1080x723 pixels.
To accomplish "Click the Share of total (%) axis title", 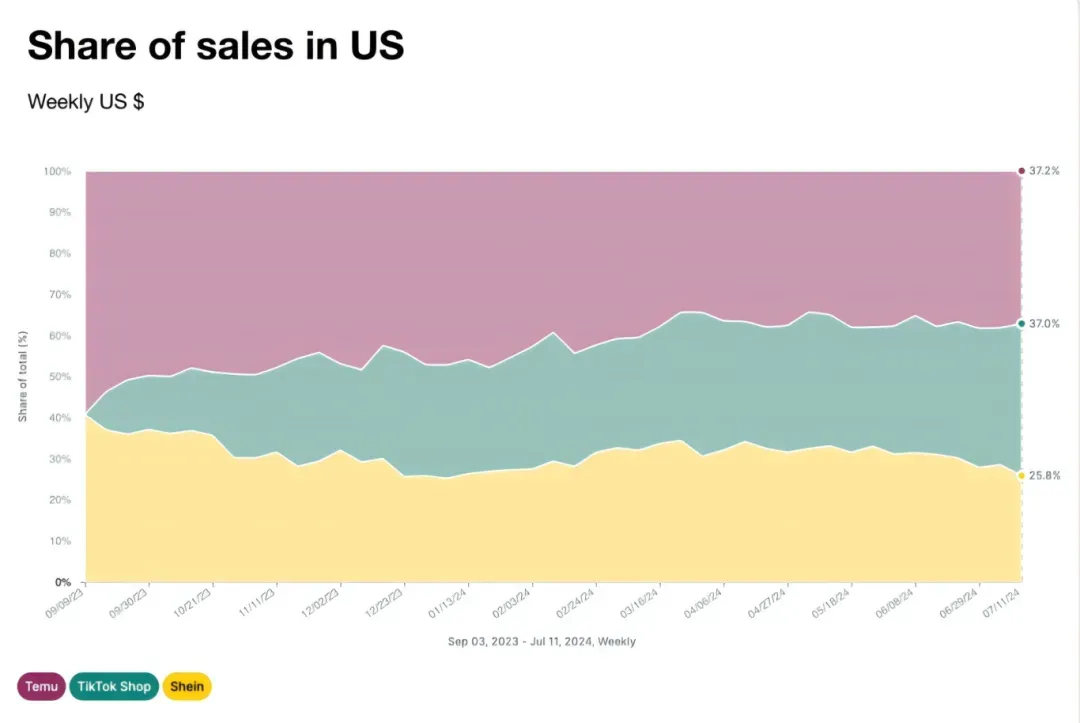I will 23,377.
